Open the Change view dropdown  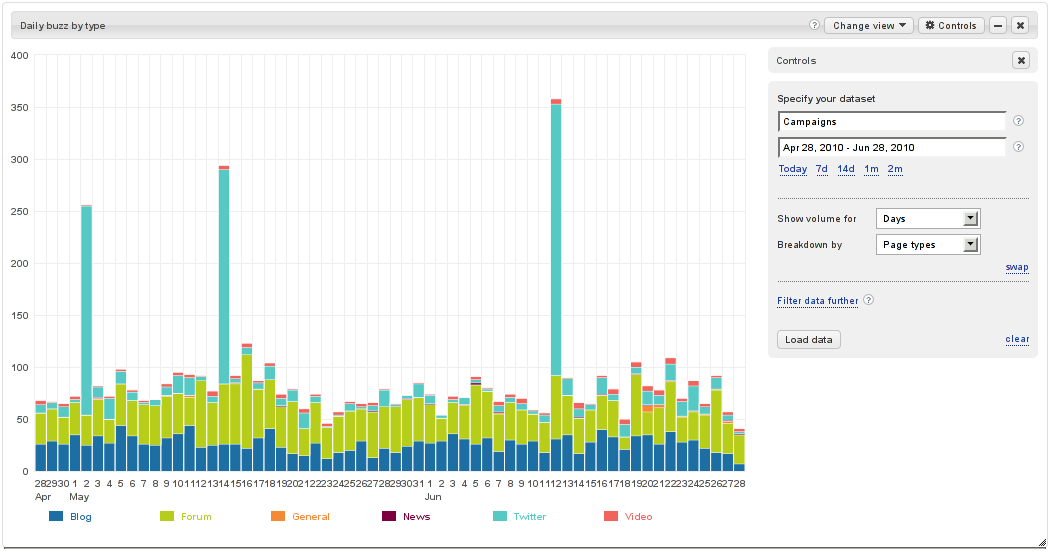pyautogui.click(x=869, y=25)
